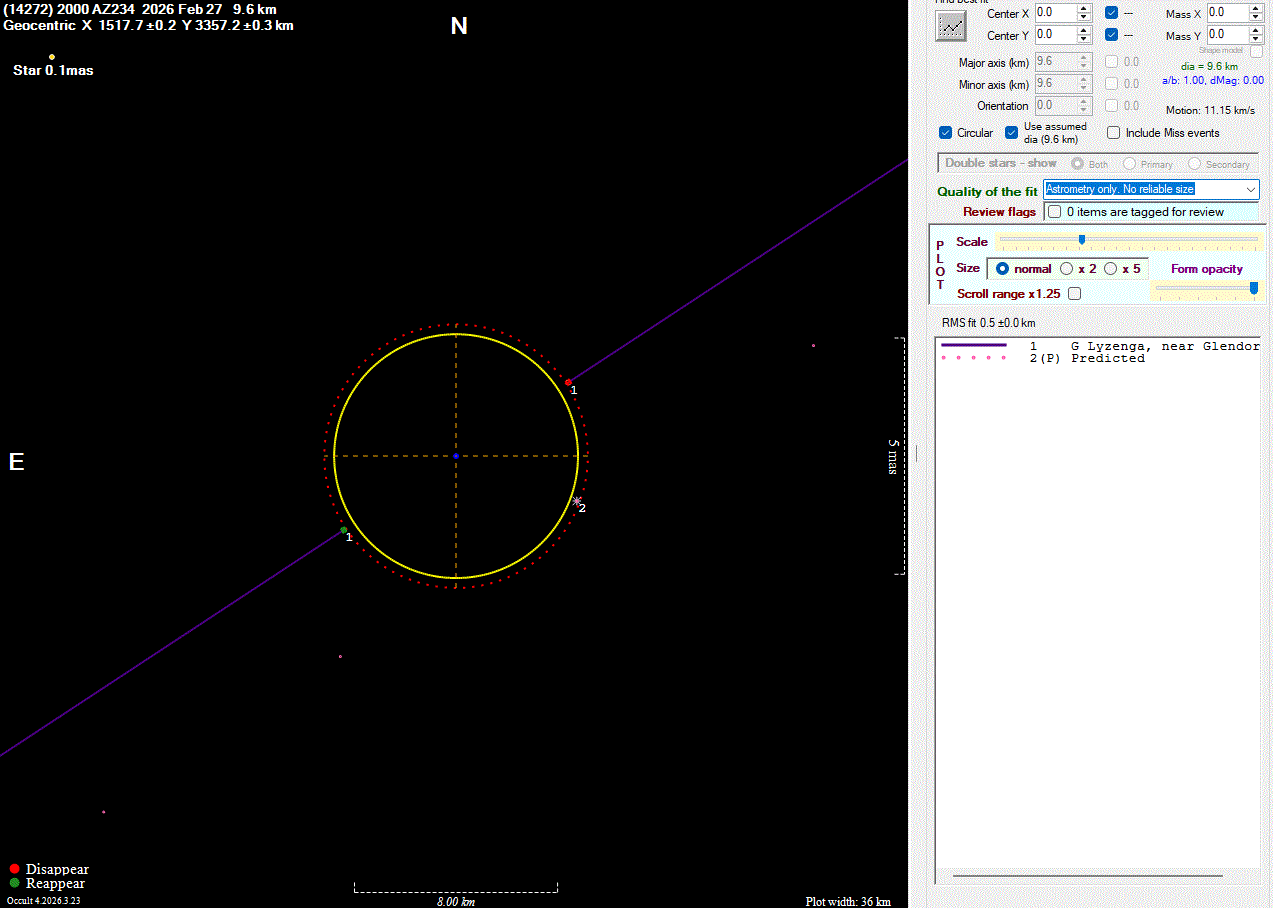Click the red disappear point on chord 1
This screenshot has height=908, width=1273.
[x=568, y=382]
